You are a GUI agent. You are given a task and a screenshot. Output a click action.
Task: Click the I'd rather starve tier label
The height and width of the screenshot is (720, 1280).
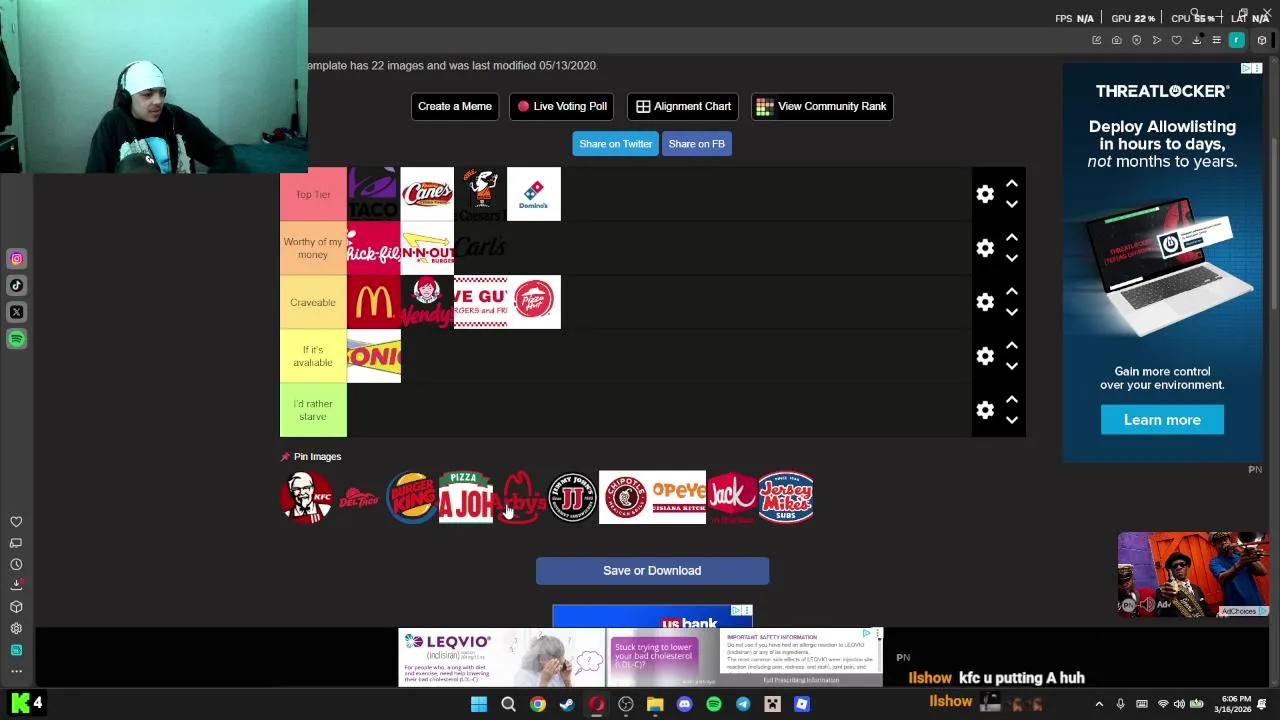(313, 410)
